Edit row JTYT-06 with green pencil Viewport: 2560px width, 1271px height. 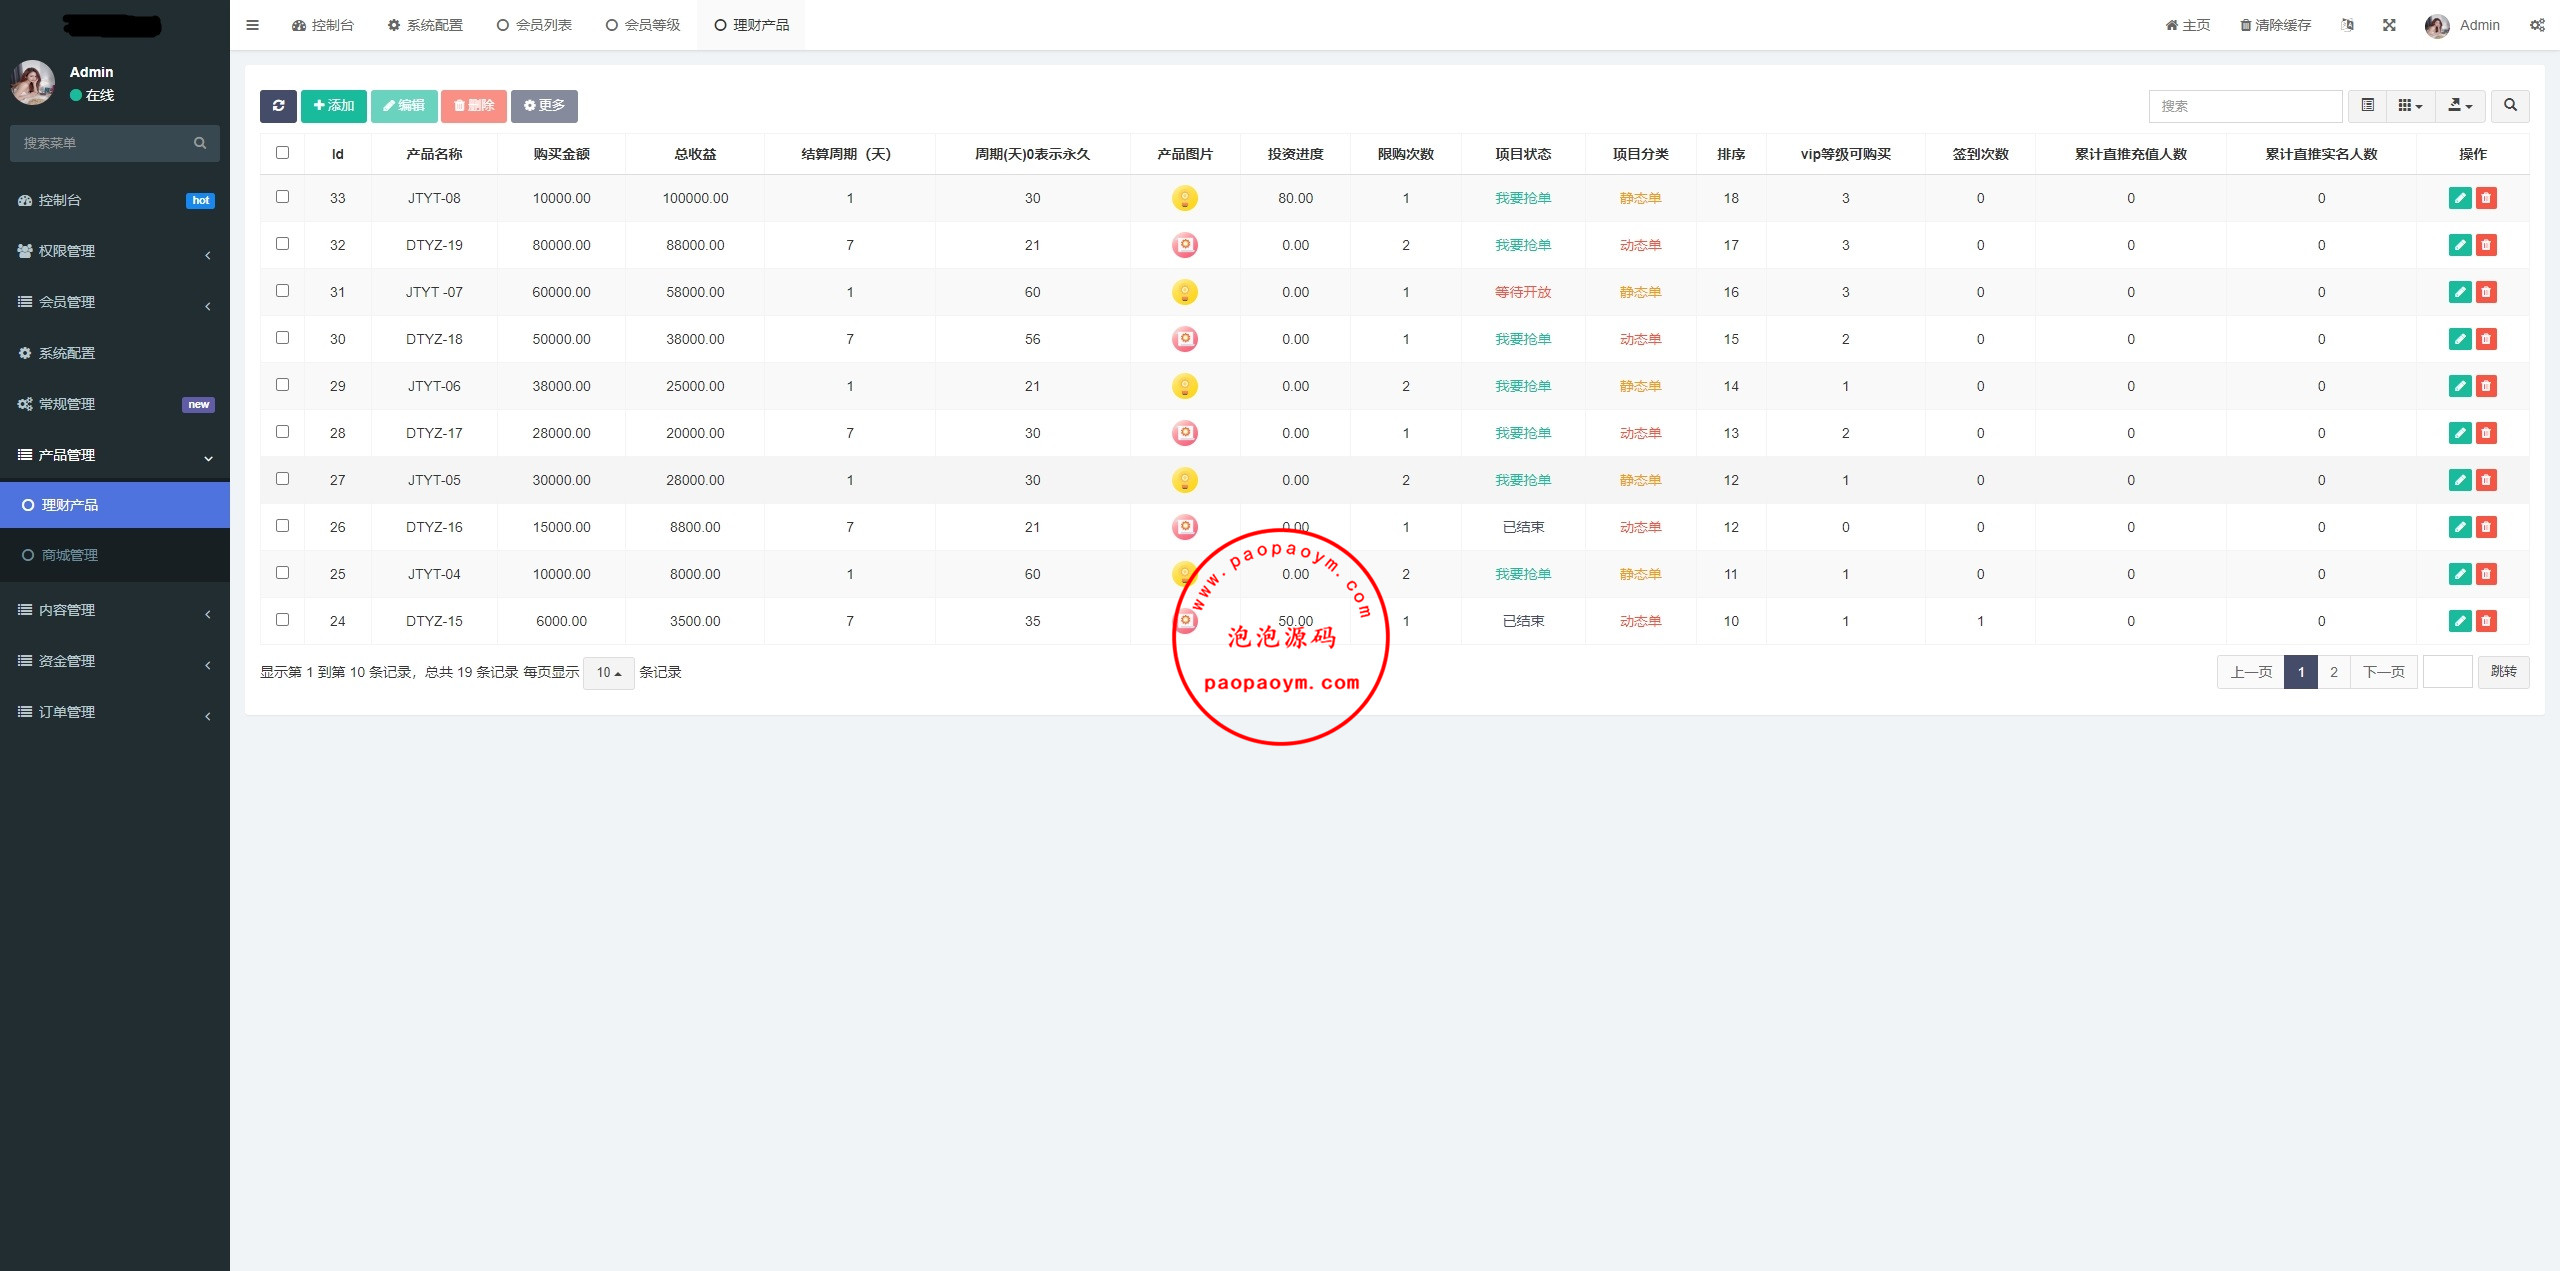pos(2460,386)
